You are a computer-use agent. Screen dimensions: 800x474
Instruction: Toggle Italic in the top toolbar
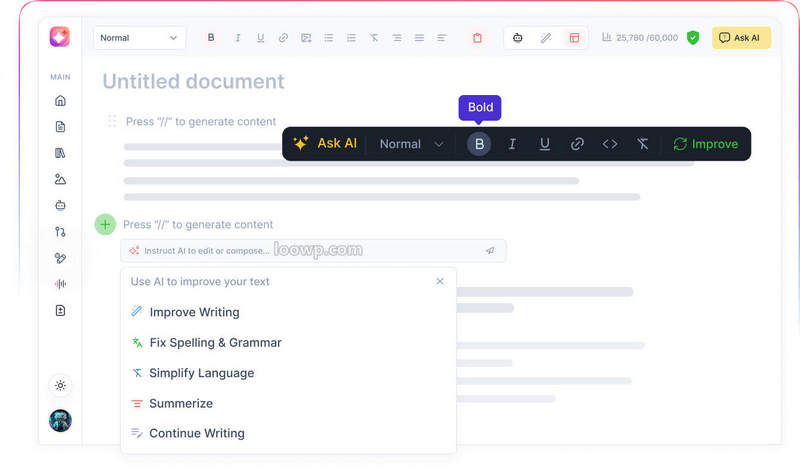[237, 38]
